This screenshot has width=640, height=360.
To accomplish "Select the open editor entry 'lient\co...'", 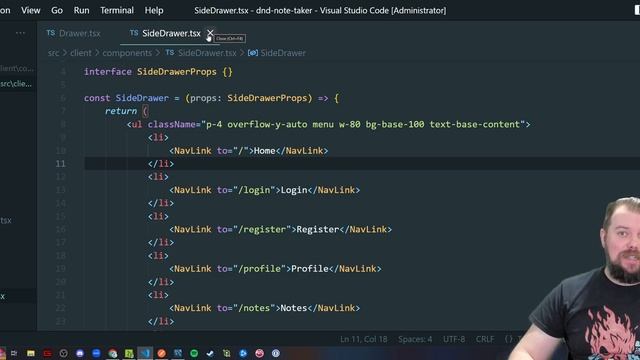I will [x=16, y=68].
